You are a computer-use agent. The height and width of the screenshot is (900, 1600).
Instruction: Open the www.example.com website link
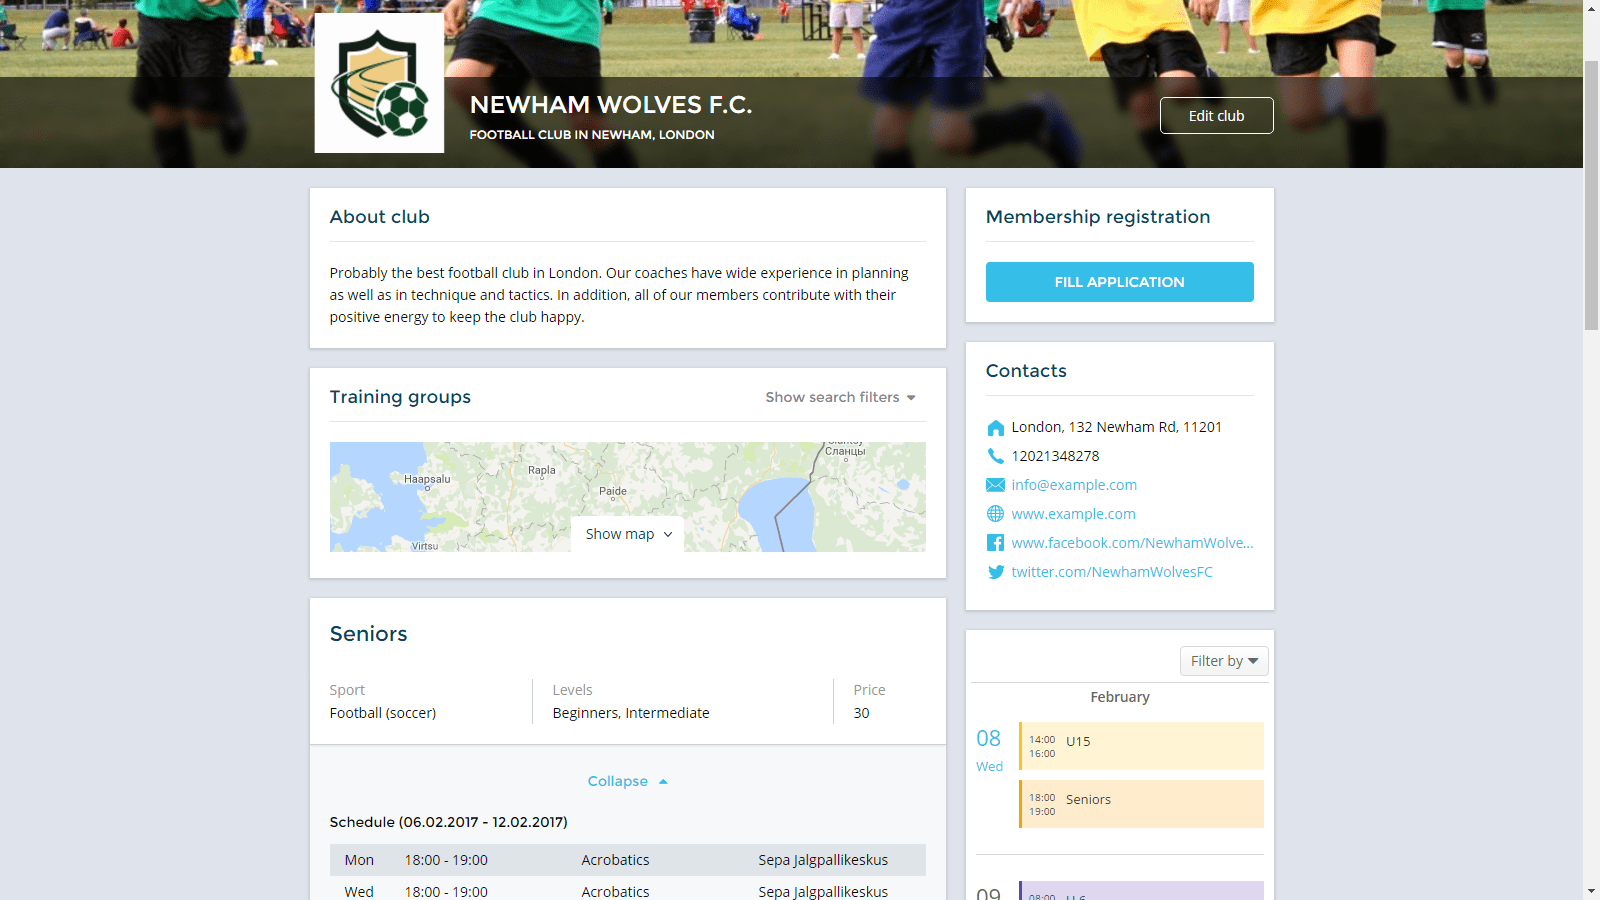click(x=1073, y=514)
